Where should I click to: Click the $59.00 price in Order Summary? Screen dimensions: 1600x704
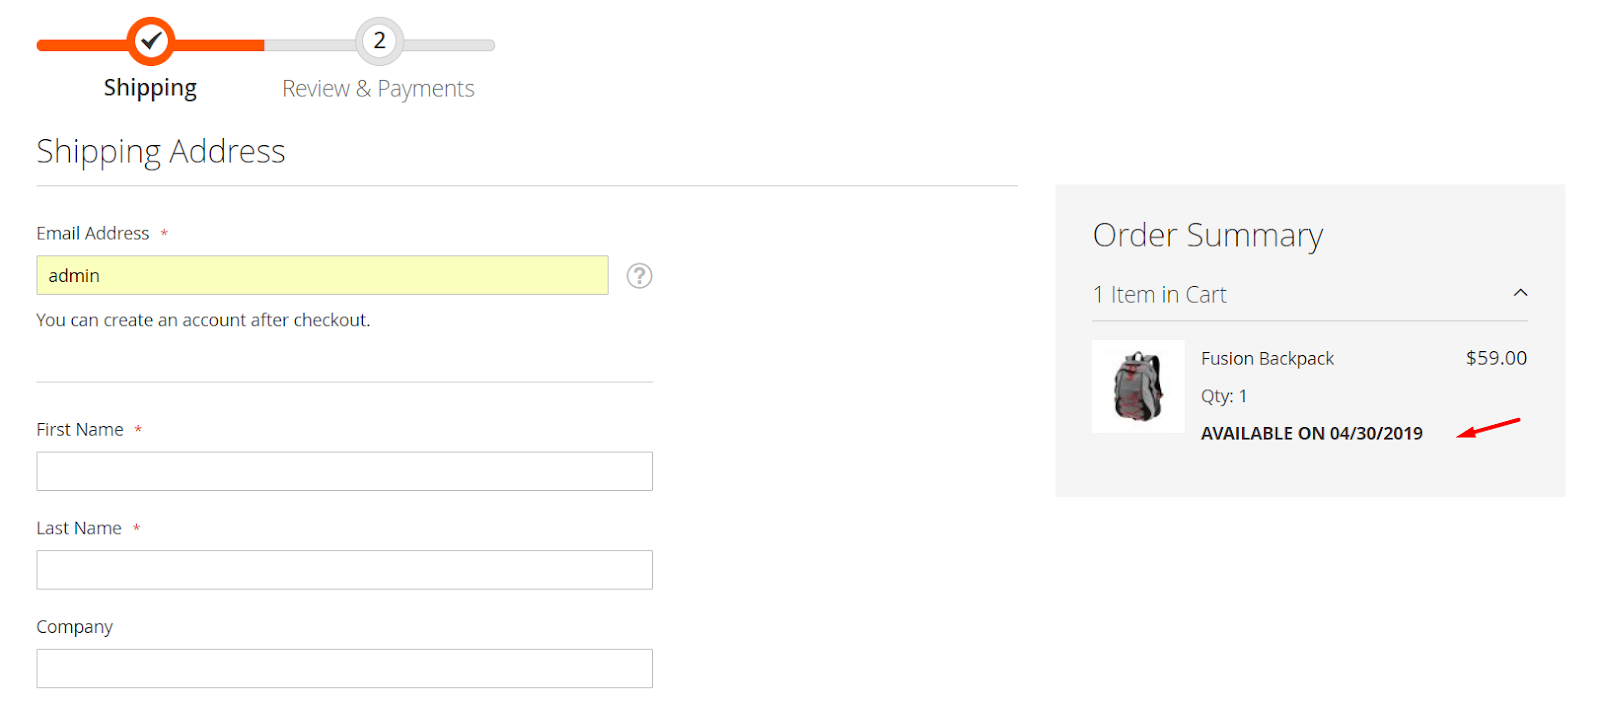[1496, 358]
